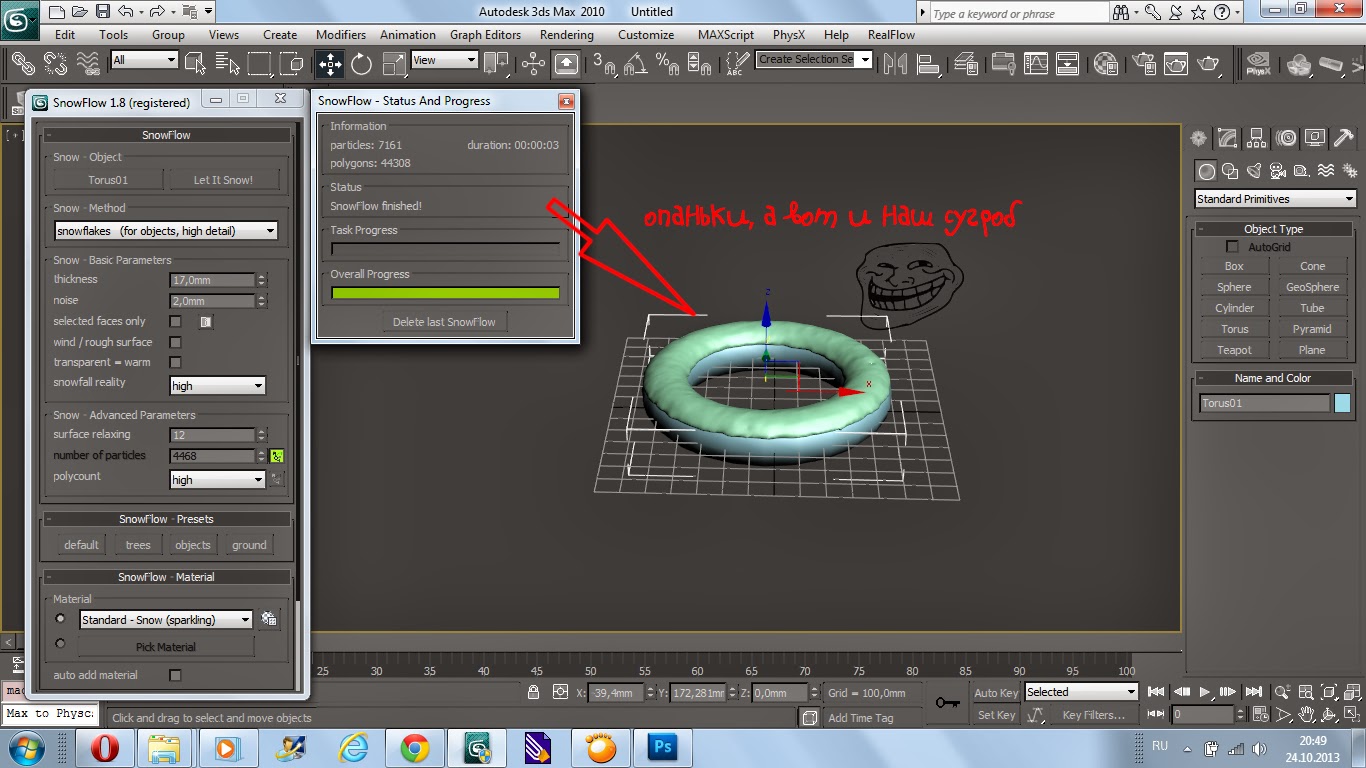Open the Material Editor icon
1366x768 pixels.
tap(1106, 64)
